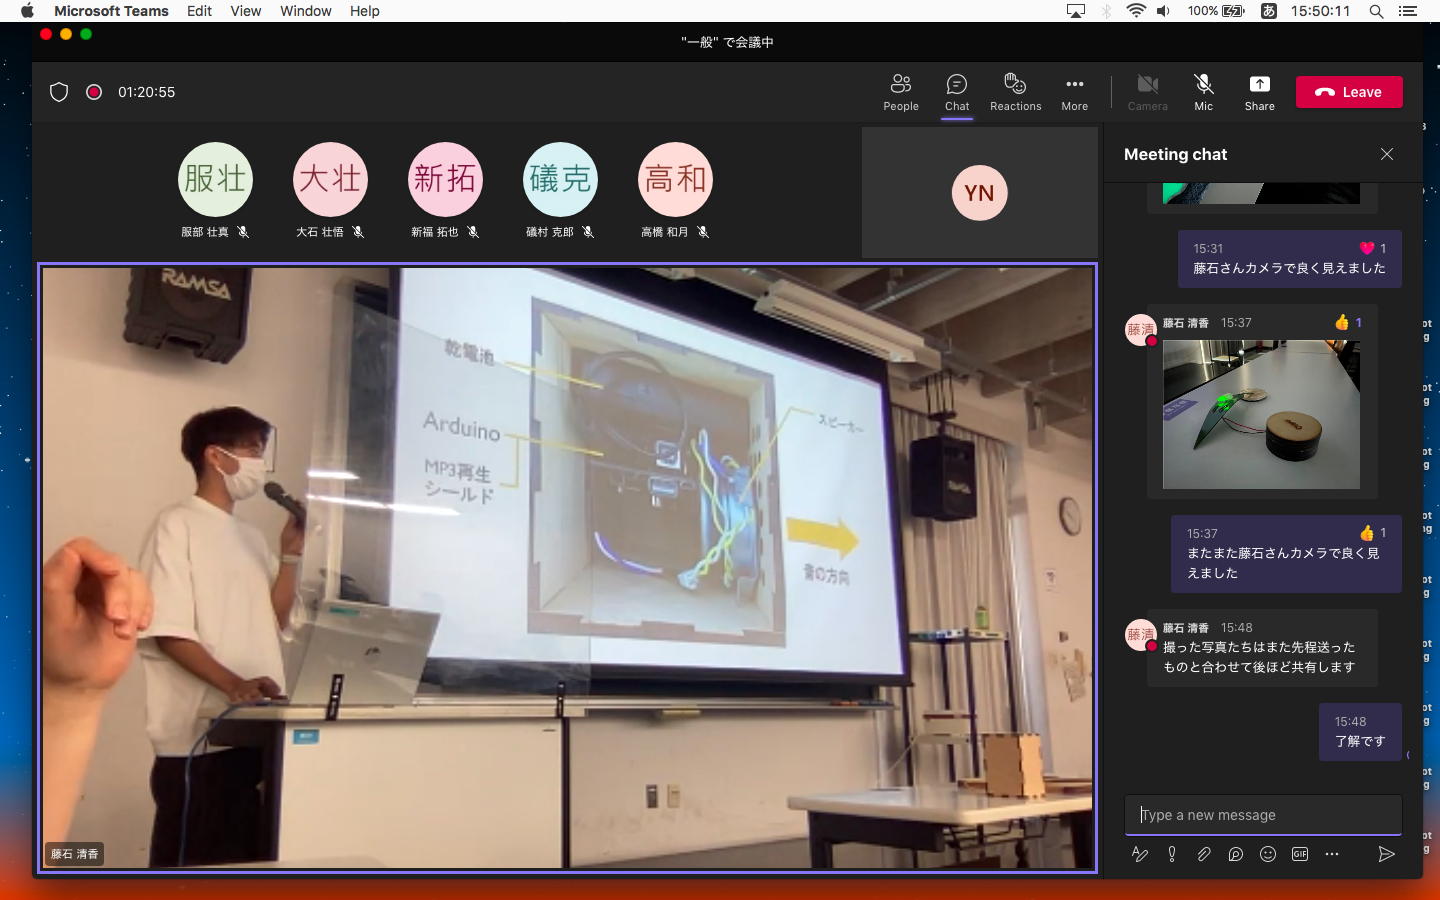Open the Apple menu
Screen dimensions: 1440x900
27,11
